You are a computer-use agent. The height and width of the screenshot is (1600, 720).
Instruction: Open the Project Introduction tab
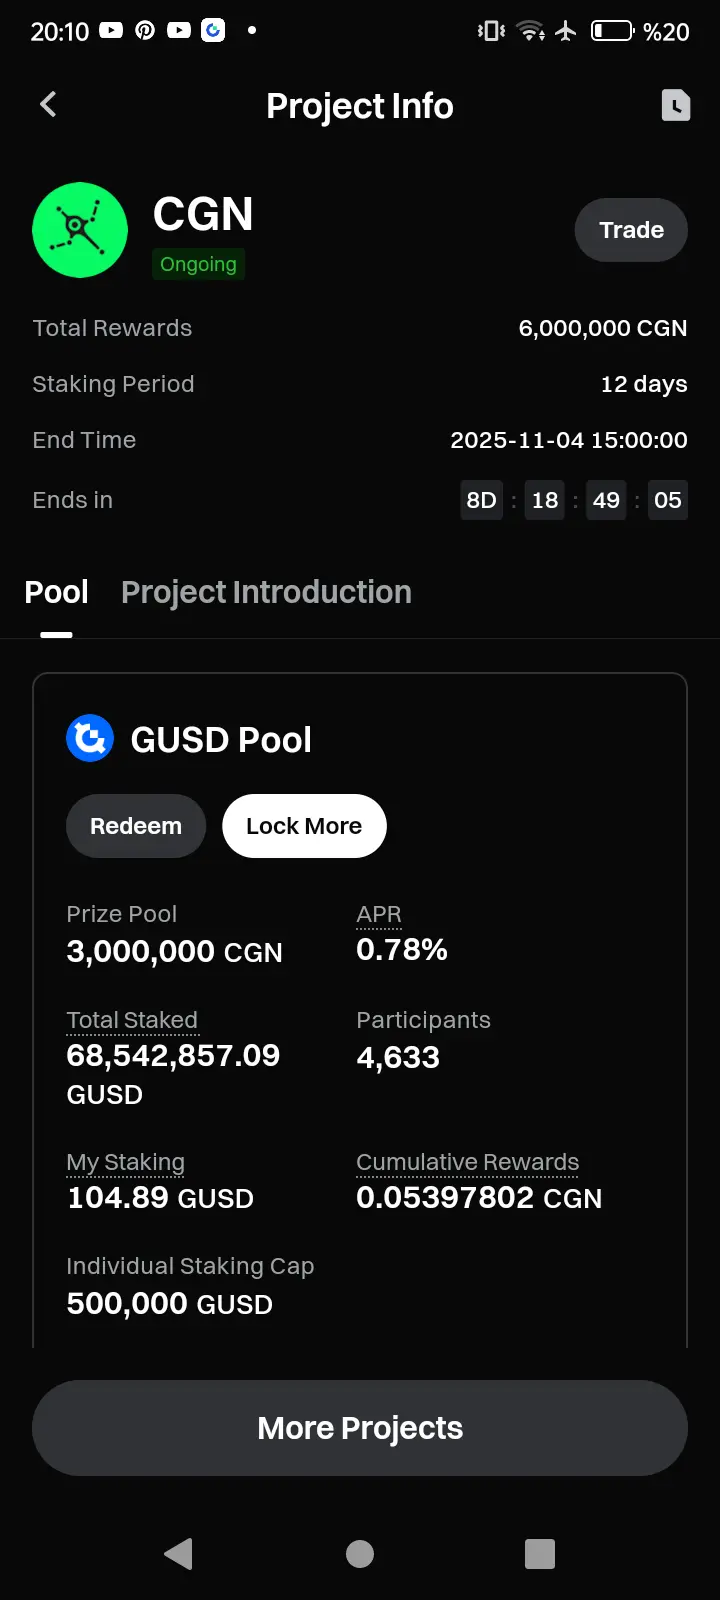pyautogui.click(x=266, y=592)
